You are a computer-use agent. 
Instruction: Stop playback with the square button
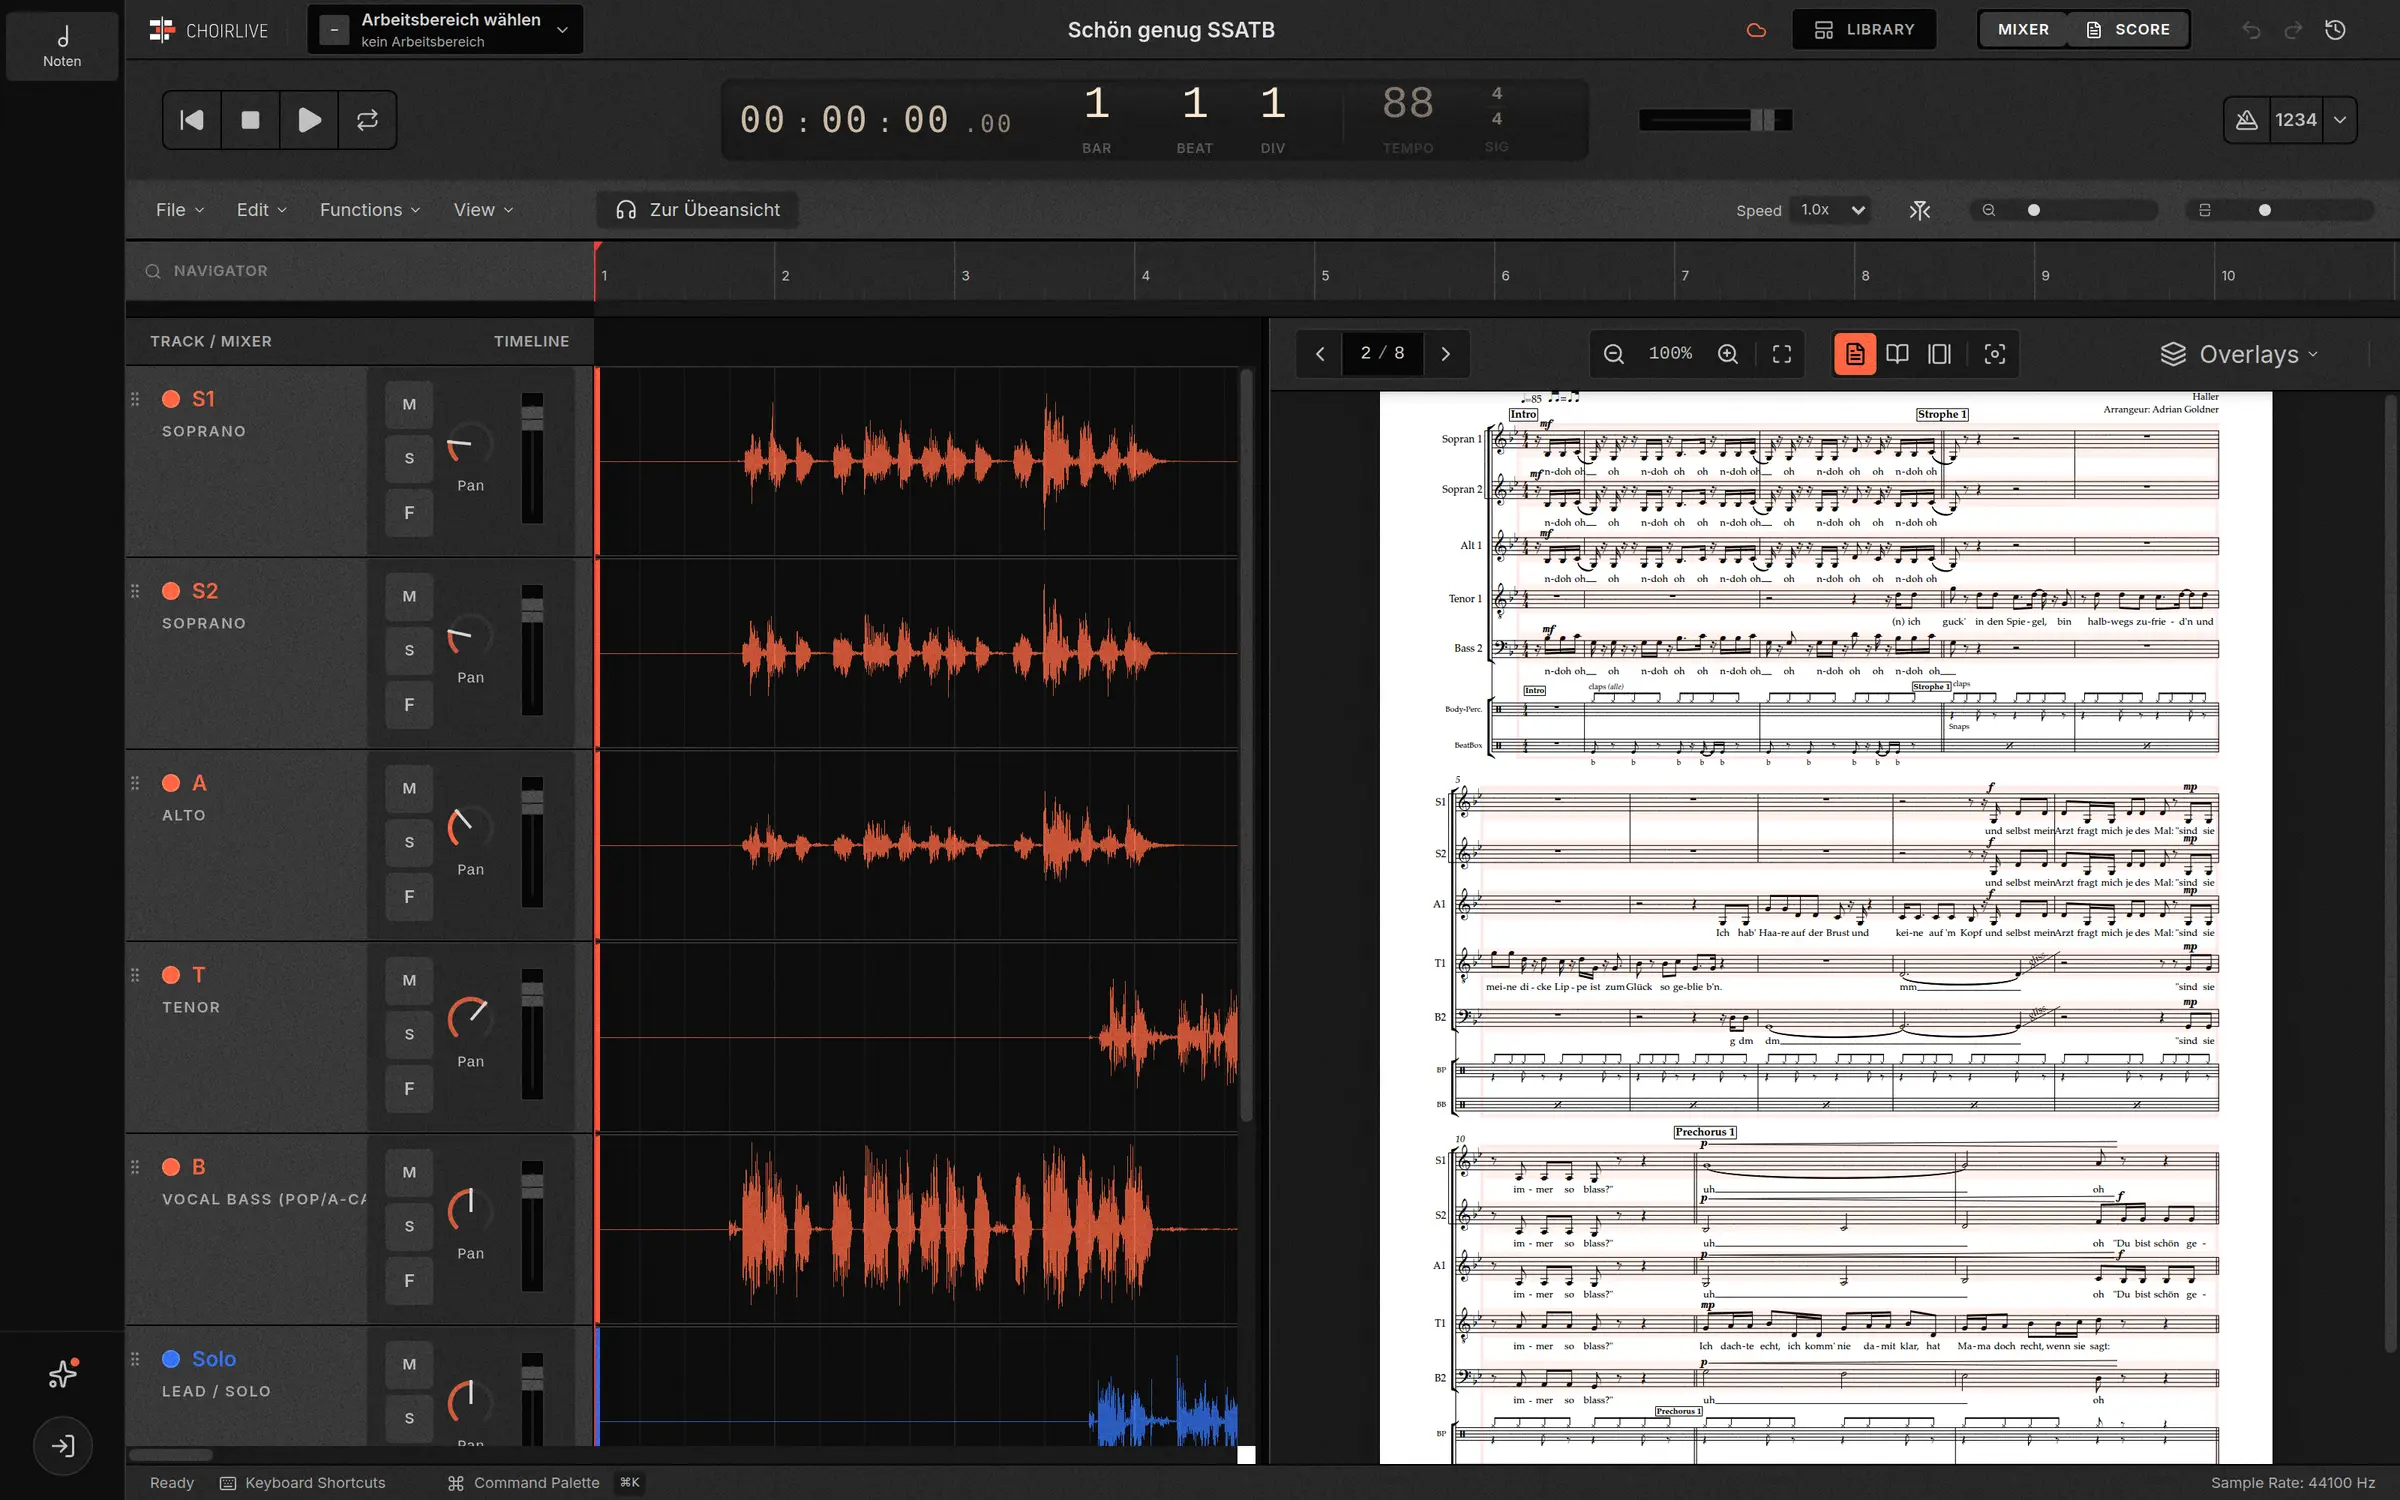[250, 120]
